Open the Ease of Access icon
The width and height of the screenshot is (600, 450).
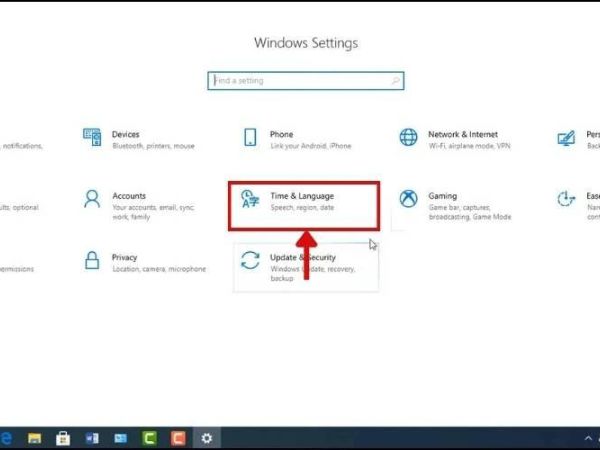pos(566,199)
